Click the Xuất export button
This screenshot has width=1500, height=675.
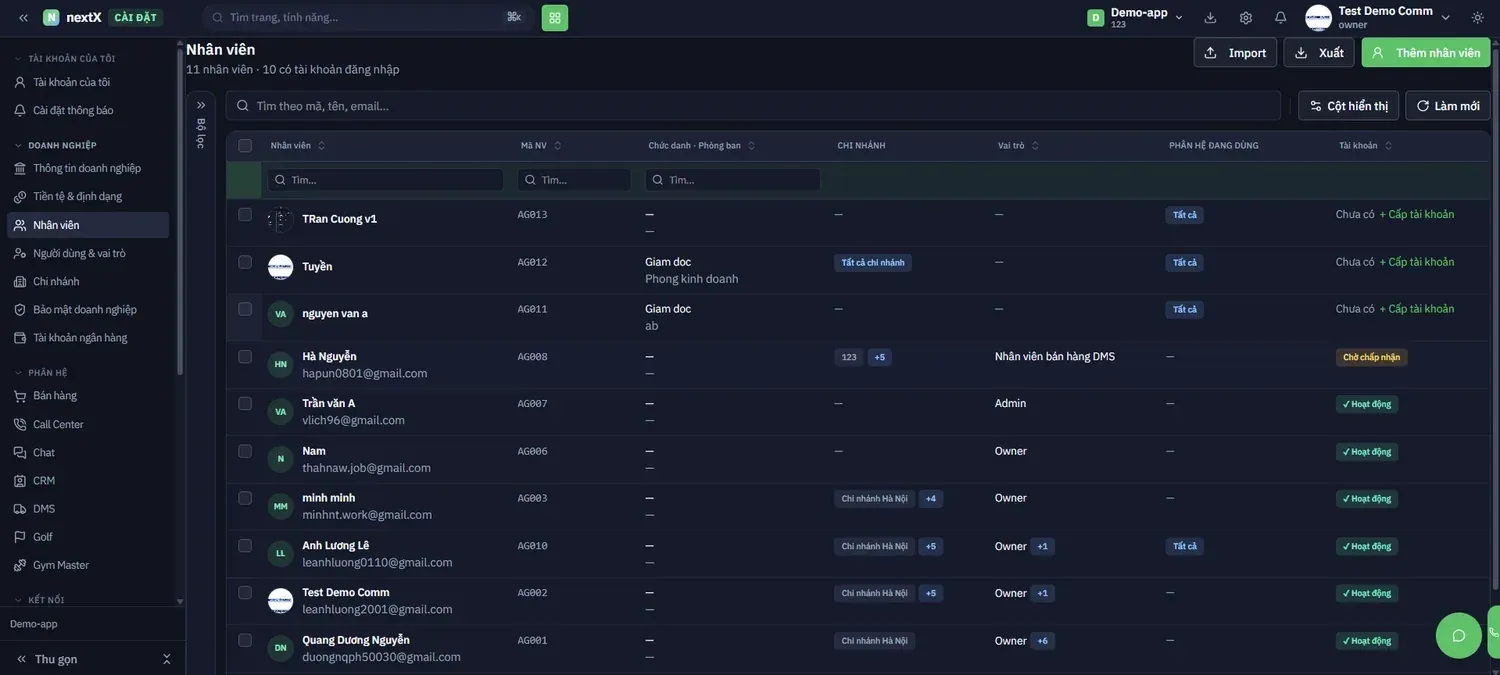(x=1319, y=53)
